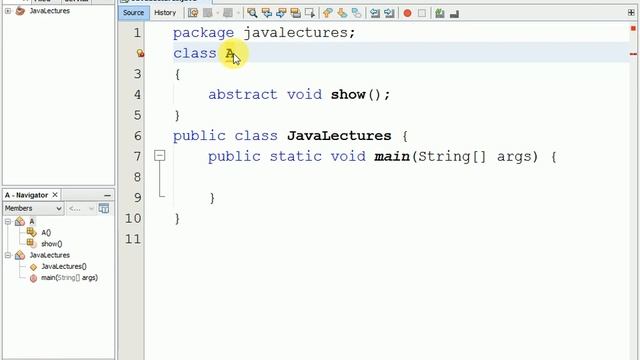Screen dimensions: 640x360
Task: Click the Find Next Occurrence icon
Action: tap(281, 13)
